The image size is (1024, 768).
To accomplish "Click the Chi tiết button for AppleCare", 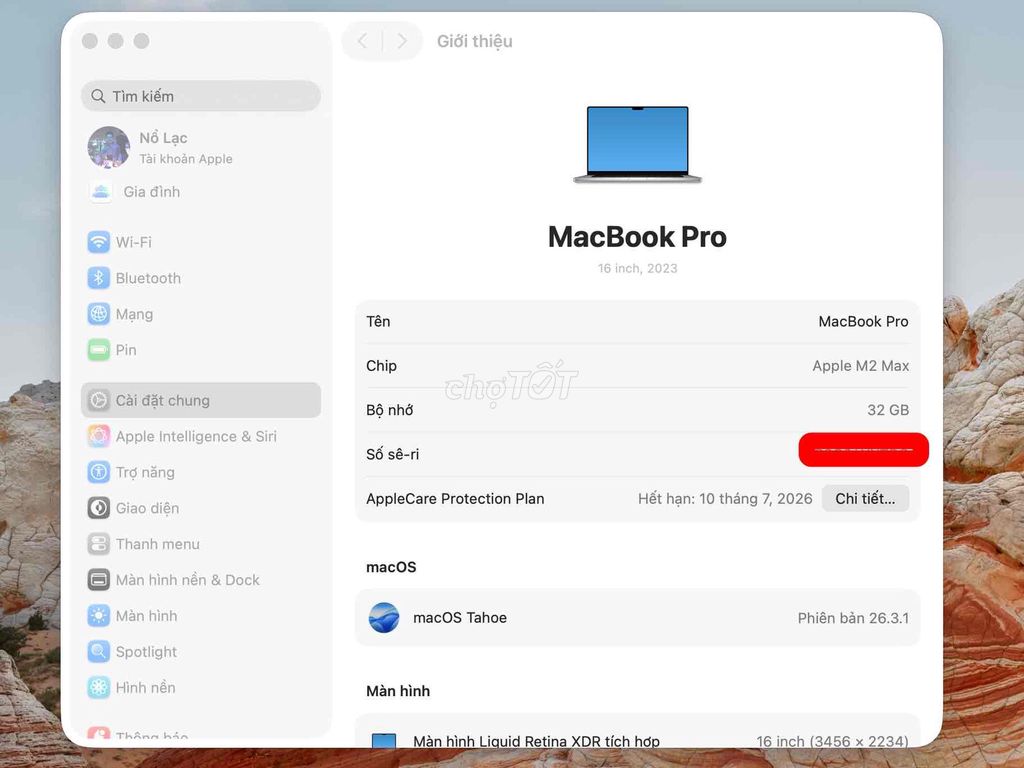I will (865, 498).
